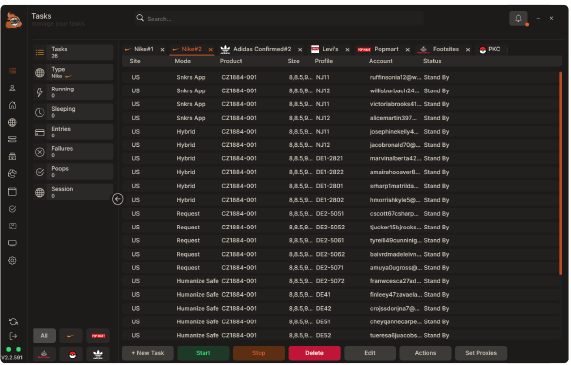Go to the home icon in sidebar
The image size is (571, 365).
[12, 105]
